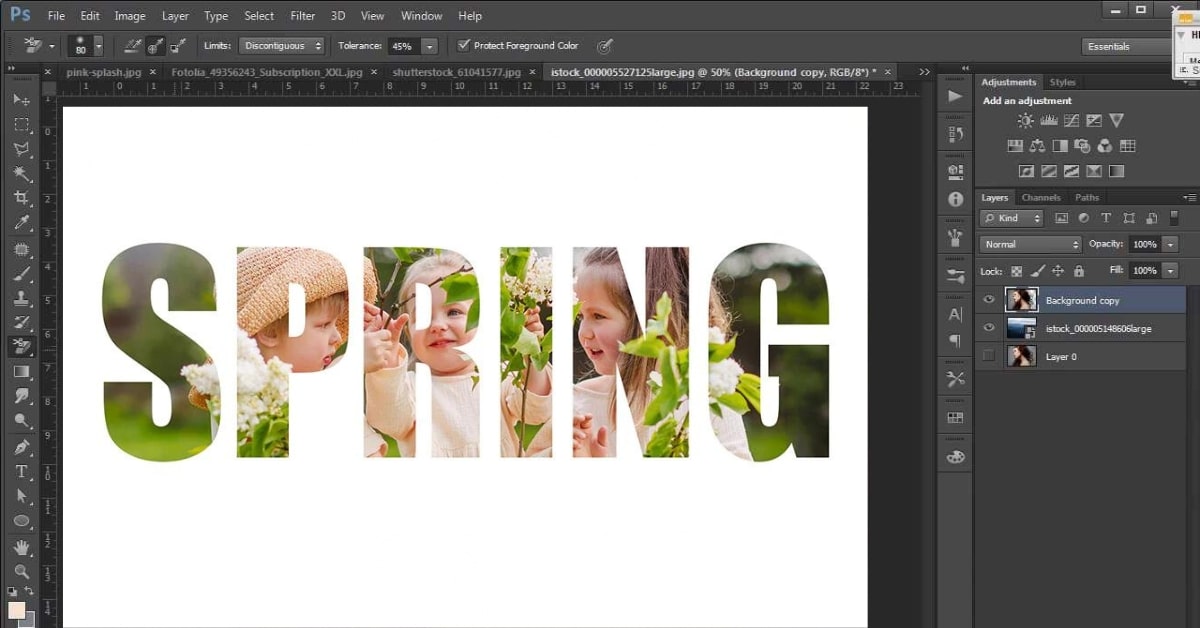Open the Image menu
Screen dimensions: 1200x628
[130, 16]
